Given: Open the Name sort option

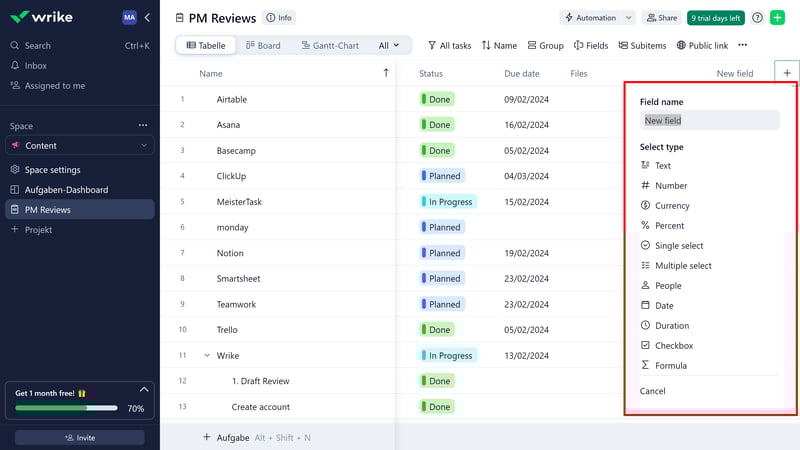Looking at the screenshot, I should click(499, 45).
